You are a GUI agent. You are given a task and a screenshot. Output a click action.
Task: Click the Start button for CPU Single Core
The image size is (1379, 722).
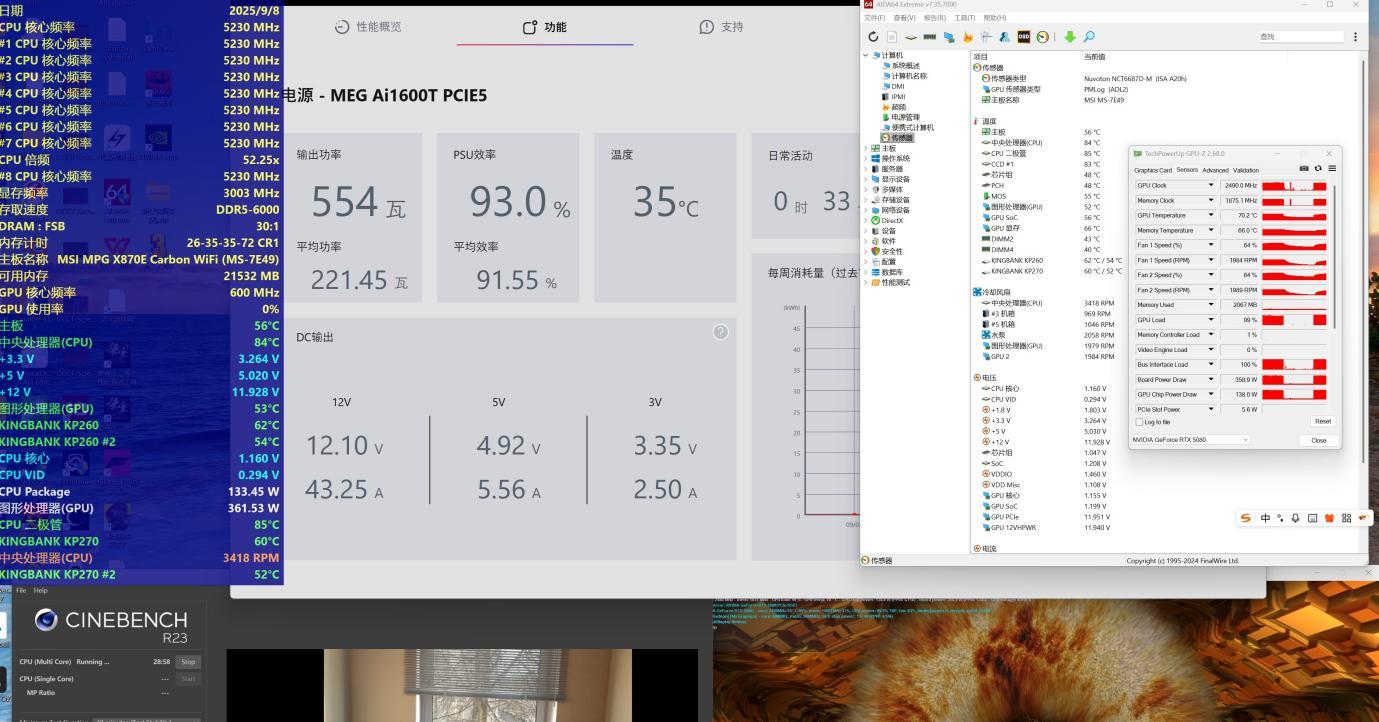coord(187,679)
